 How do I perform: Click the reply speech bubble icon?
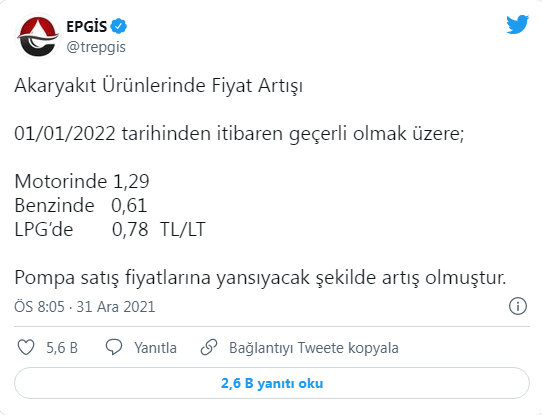click(114, 347)
